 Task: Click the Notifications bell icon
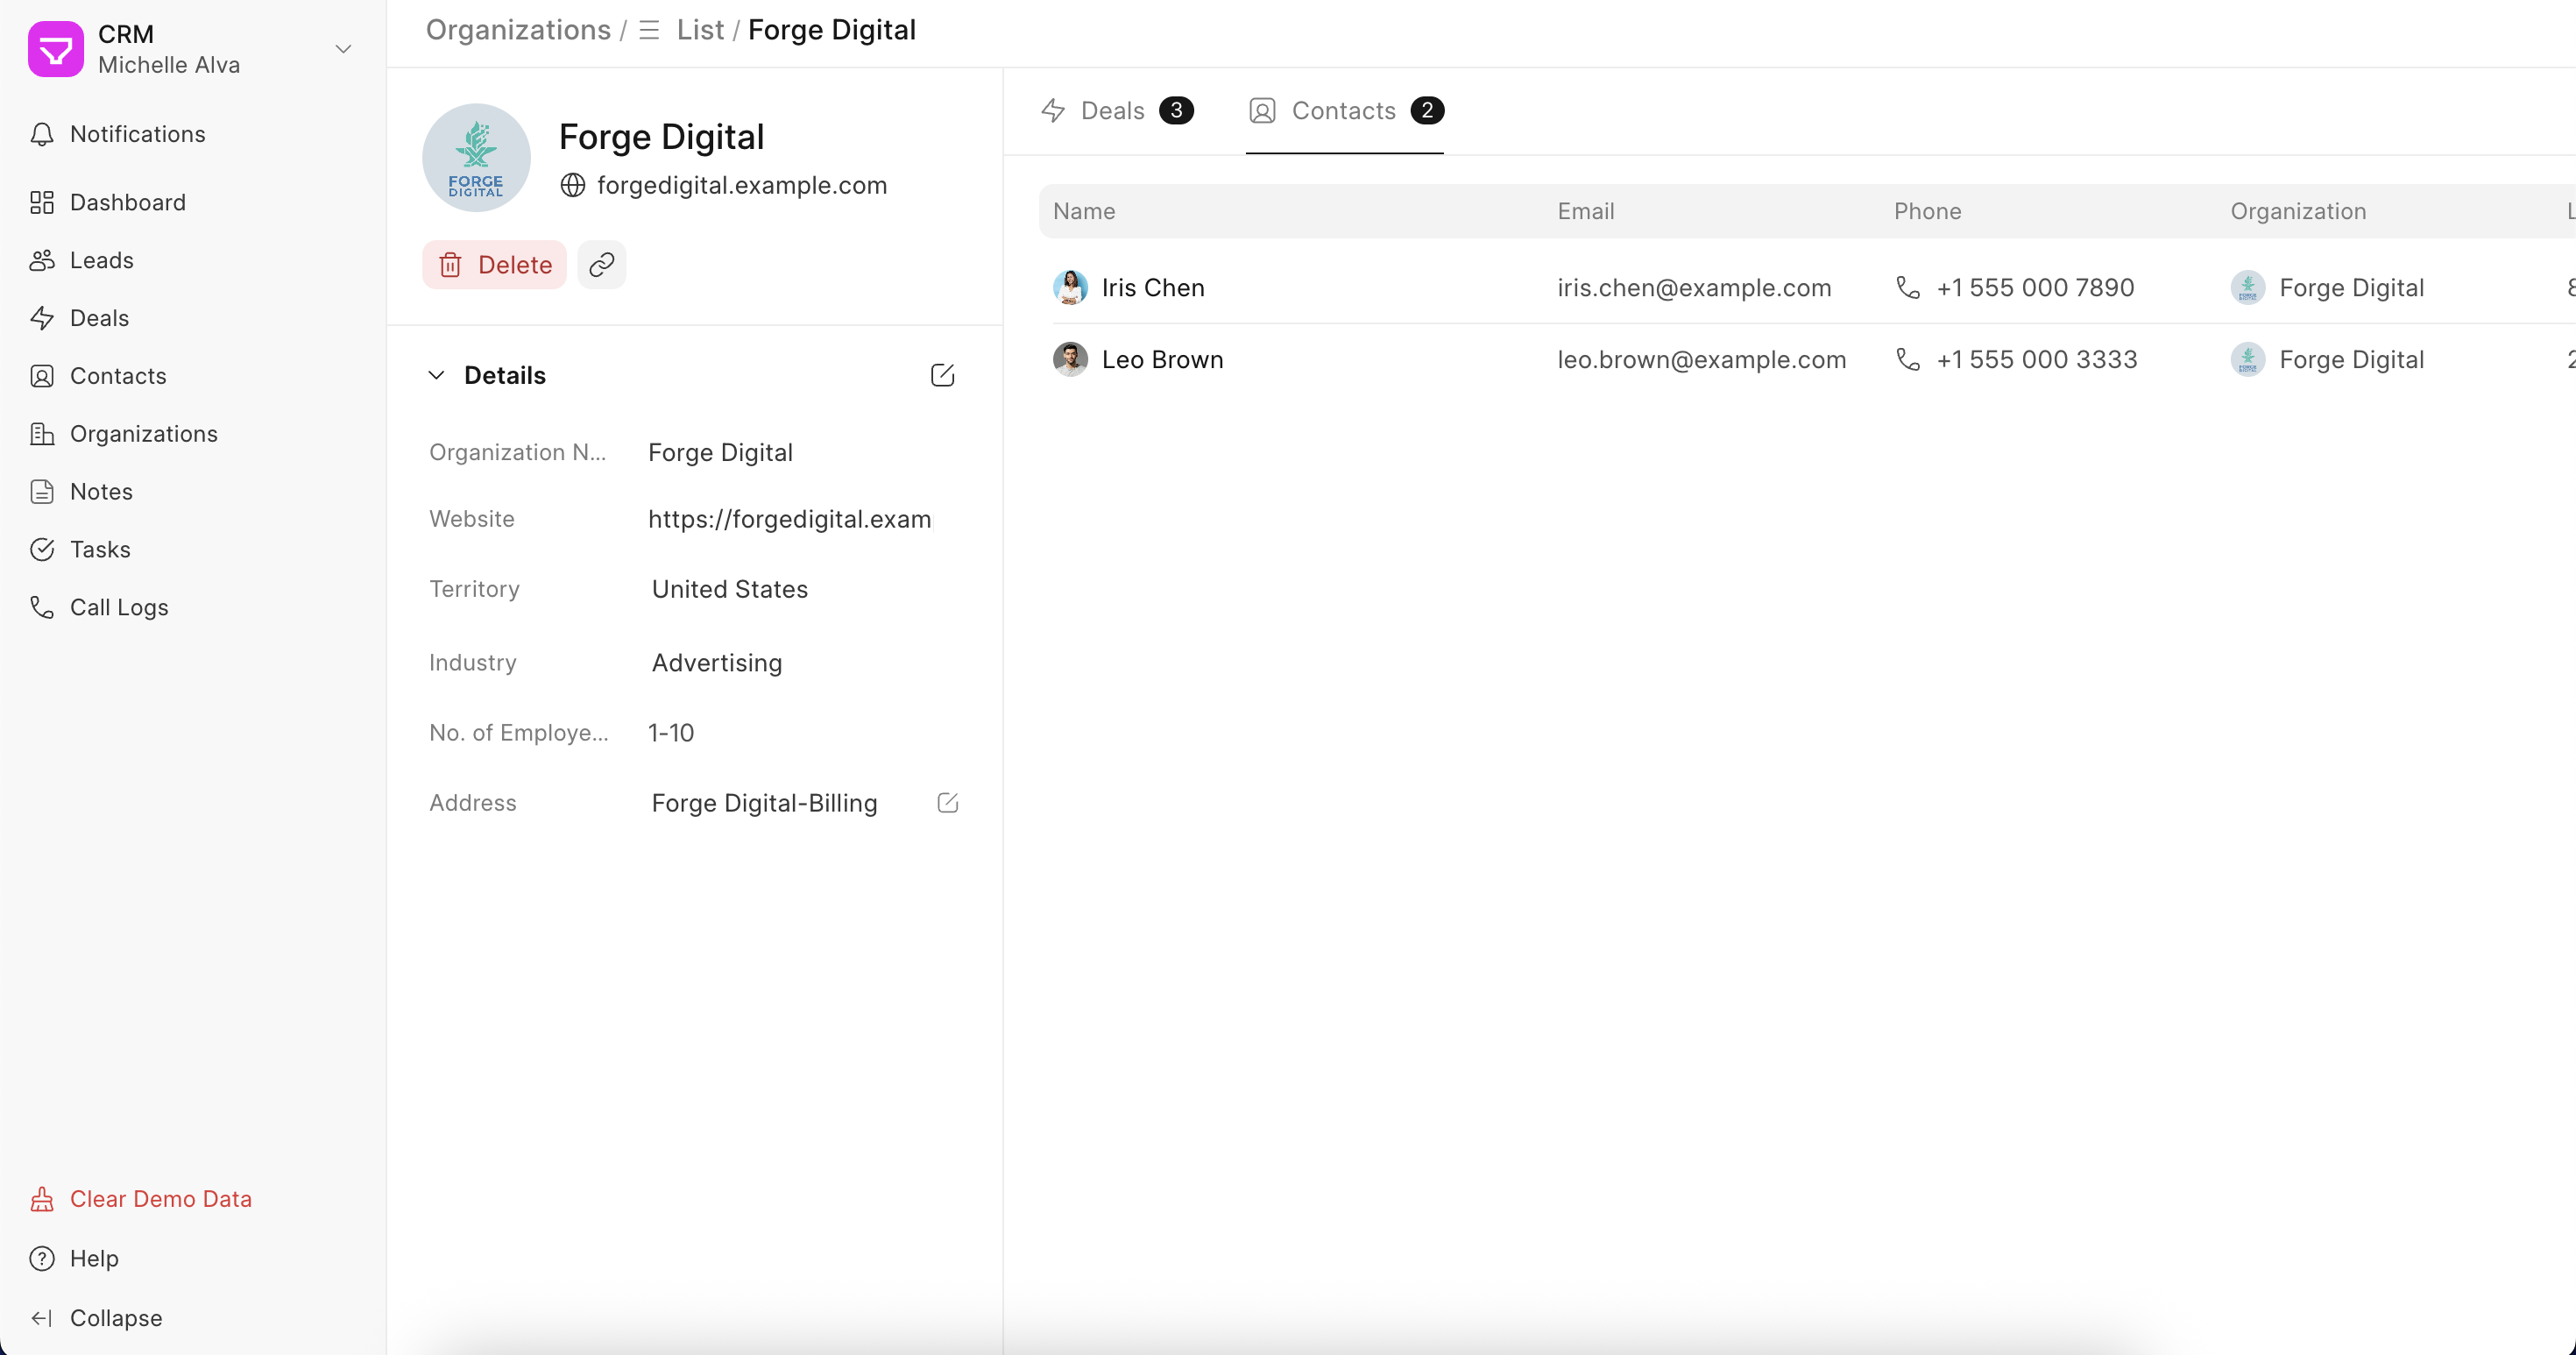tap(42, 134)
